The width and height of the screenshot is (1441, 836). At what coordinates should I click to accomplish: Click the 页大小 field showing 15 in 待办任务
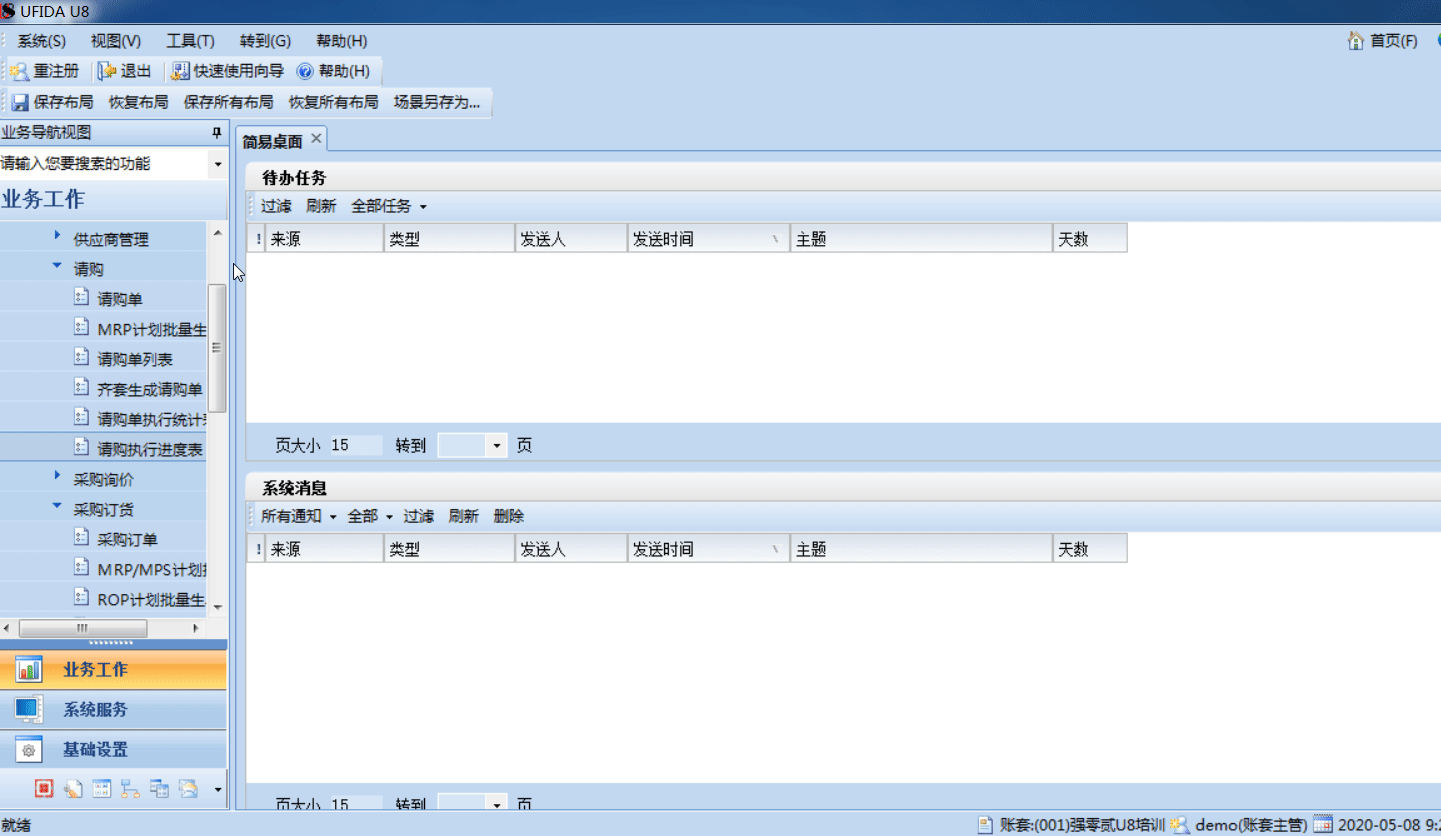tap(356, 446)
